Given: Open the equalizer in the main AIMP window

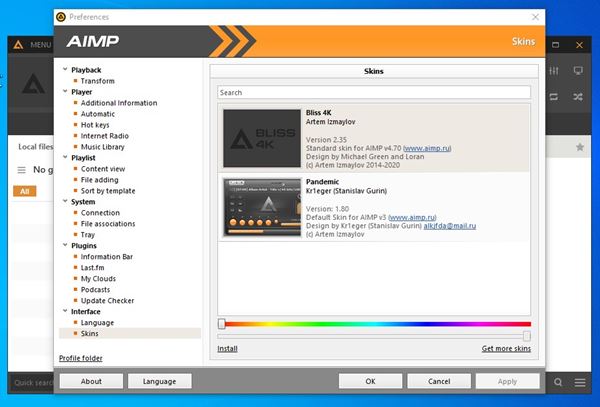Looking at the screenshot, I should pos(554,71).
